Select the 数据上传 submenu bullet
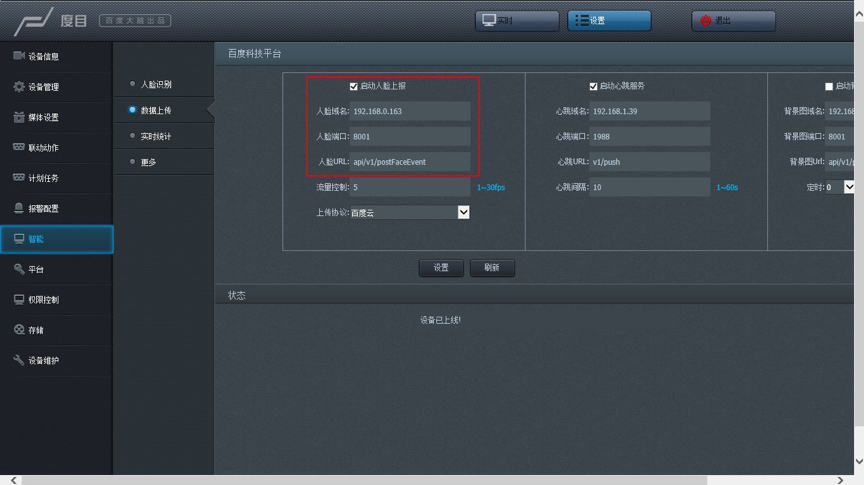Image resolution: width=864 pixels, height=485 pixels. [x=132, y=110]
